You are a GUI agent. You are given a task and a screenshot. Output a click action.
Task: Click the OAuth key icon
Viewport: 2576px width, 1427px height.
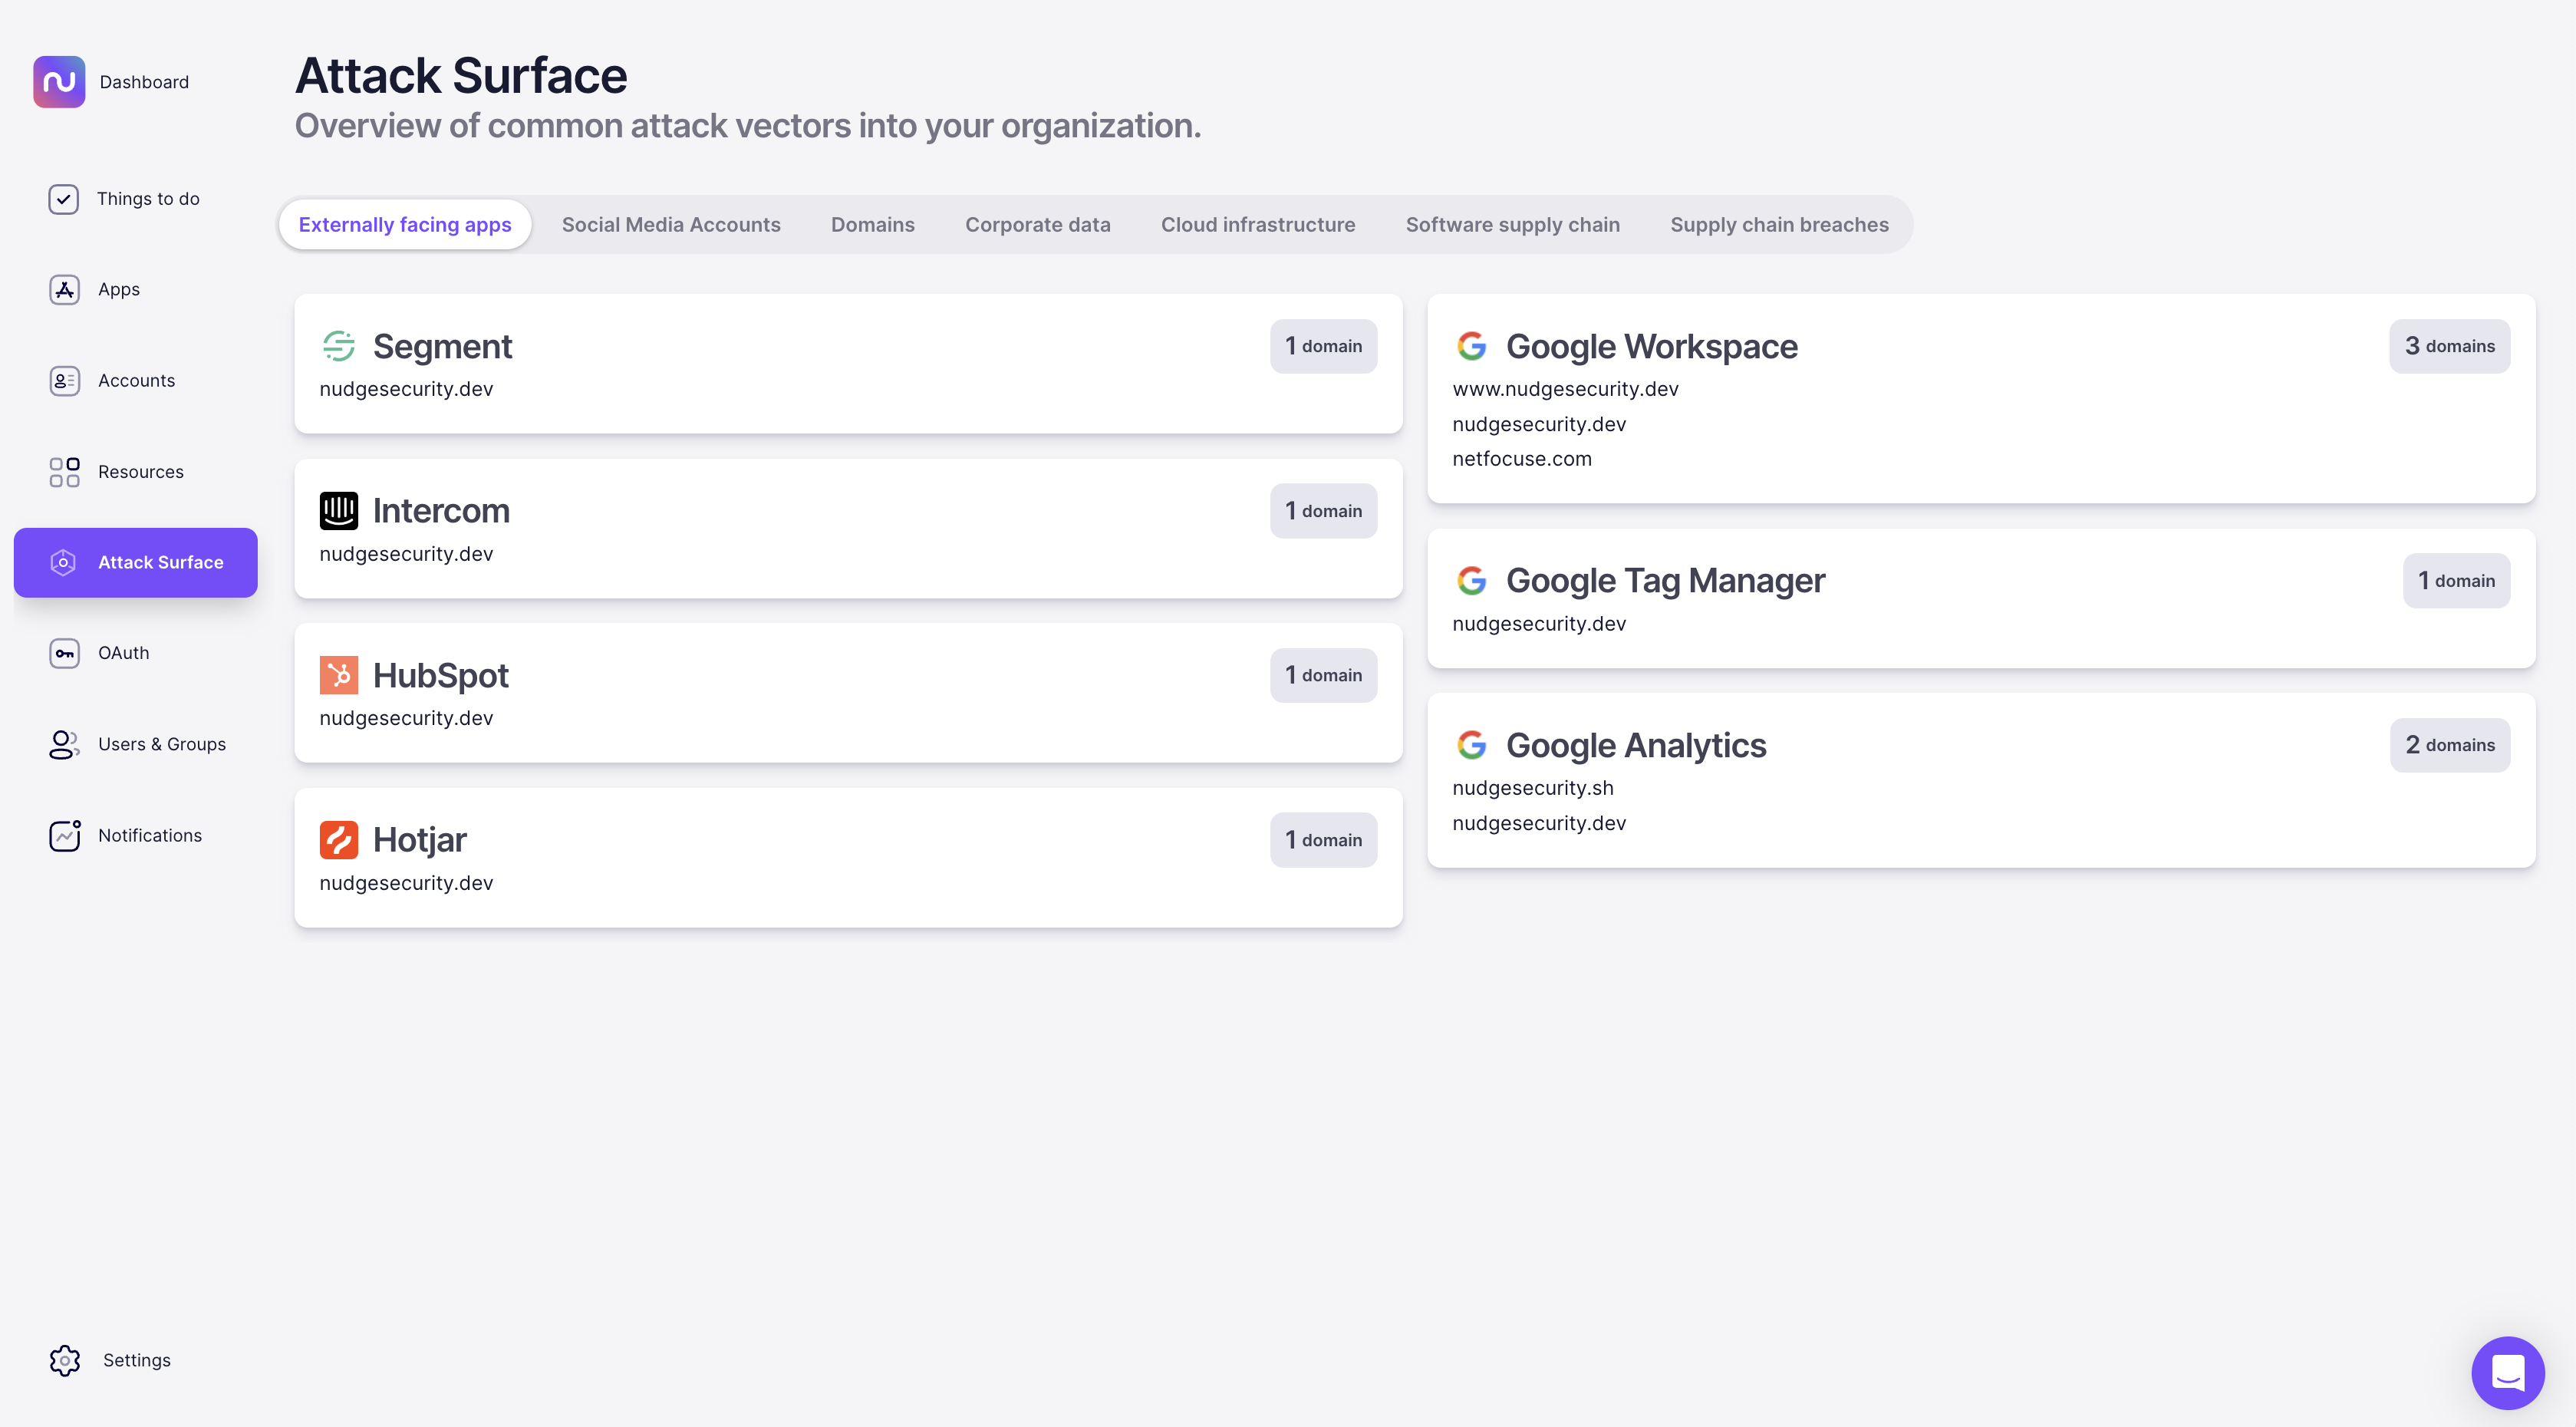pyautogui.click(x=64, y=653)
